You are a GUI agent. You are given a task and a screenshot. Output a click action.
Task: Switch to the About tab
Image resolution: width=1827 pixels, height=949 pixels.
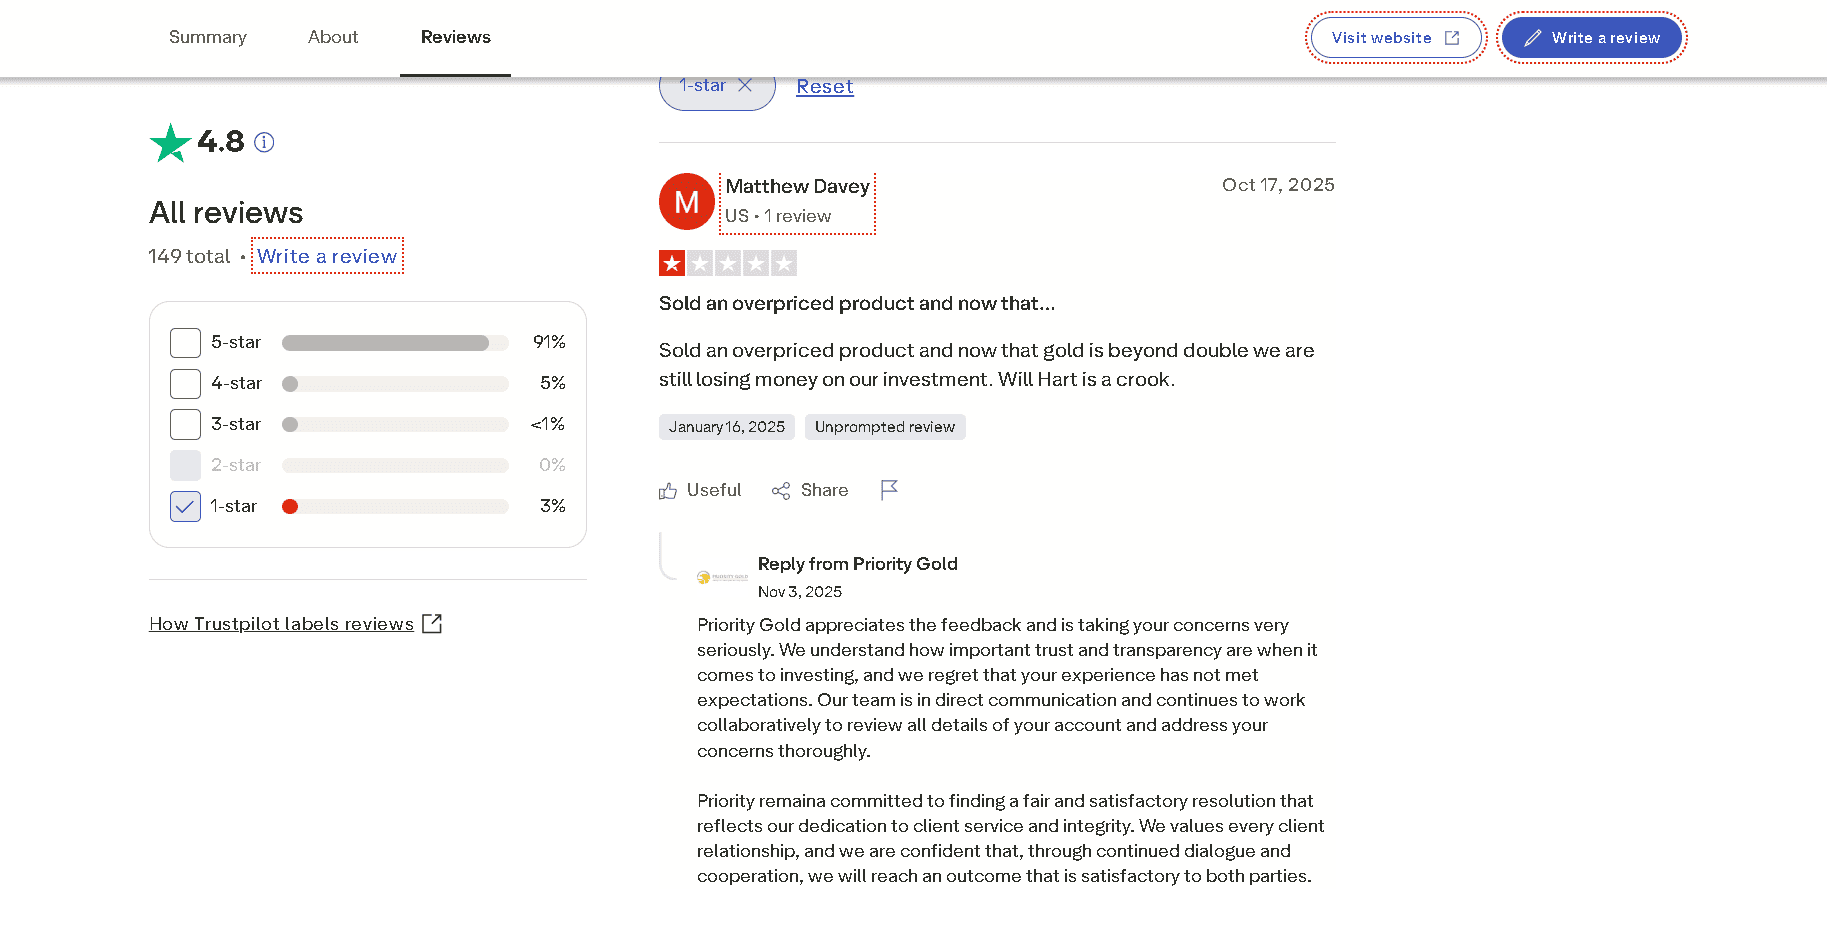333,37
